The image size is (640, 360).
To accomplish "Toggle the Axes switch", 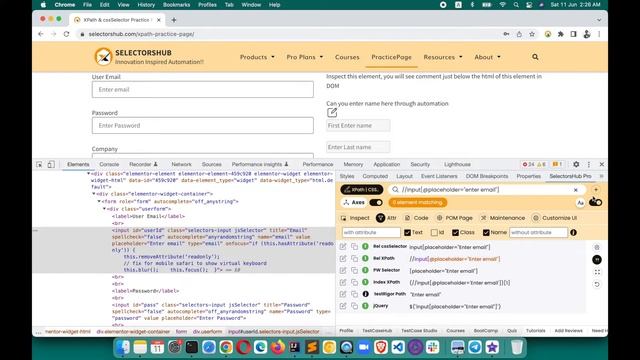I will coord(376,202).
